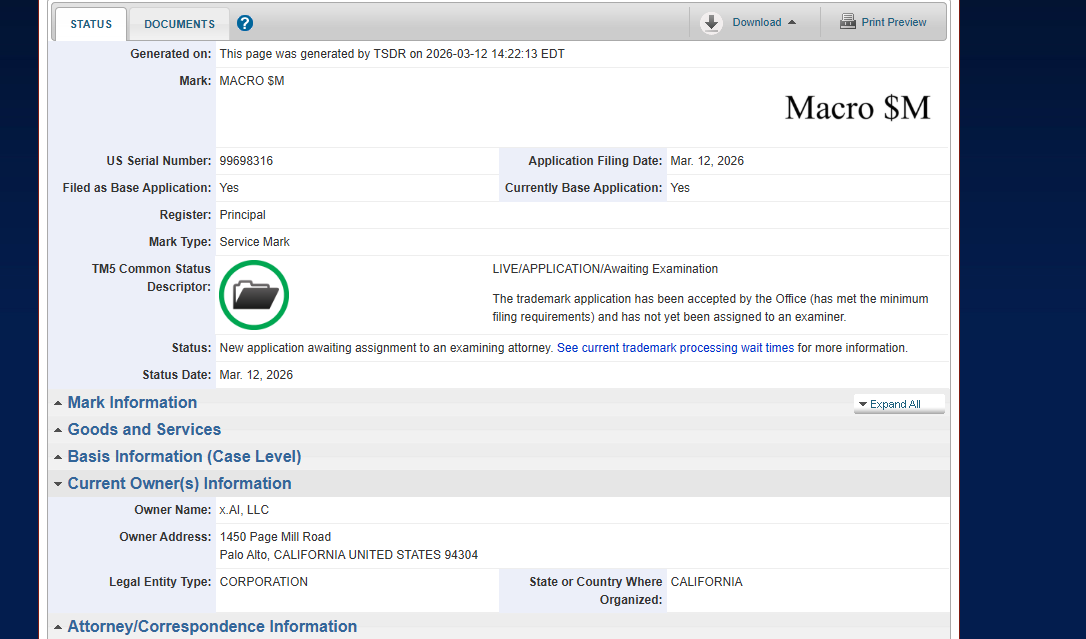Image resolution: width=1086 pixels, height=639 pixels.
Task: Click the triangle arrow next to Download
Action: click(792, 22)
